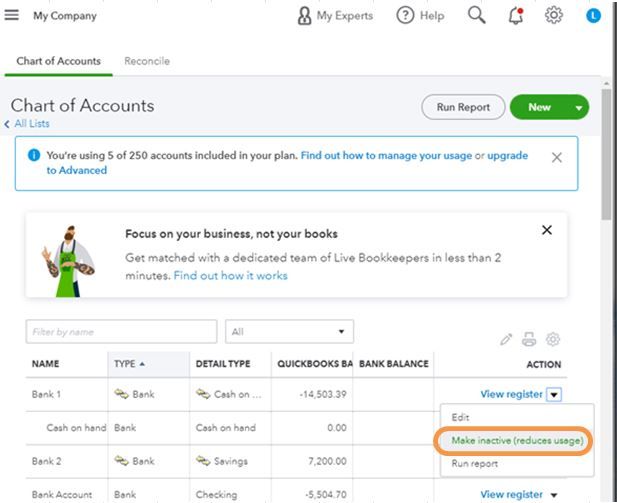Click the Checking detail type cell
The width and height of the screenshot is (617, 503).
(x=216, y=494)
